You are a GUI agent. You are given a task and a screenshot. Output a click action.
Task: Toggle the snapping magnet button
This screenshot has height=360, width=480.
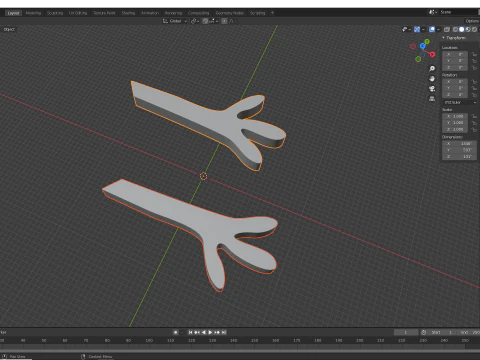pyautogui.click(x=205, y=21)
